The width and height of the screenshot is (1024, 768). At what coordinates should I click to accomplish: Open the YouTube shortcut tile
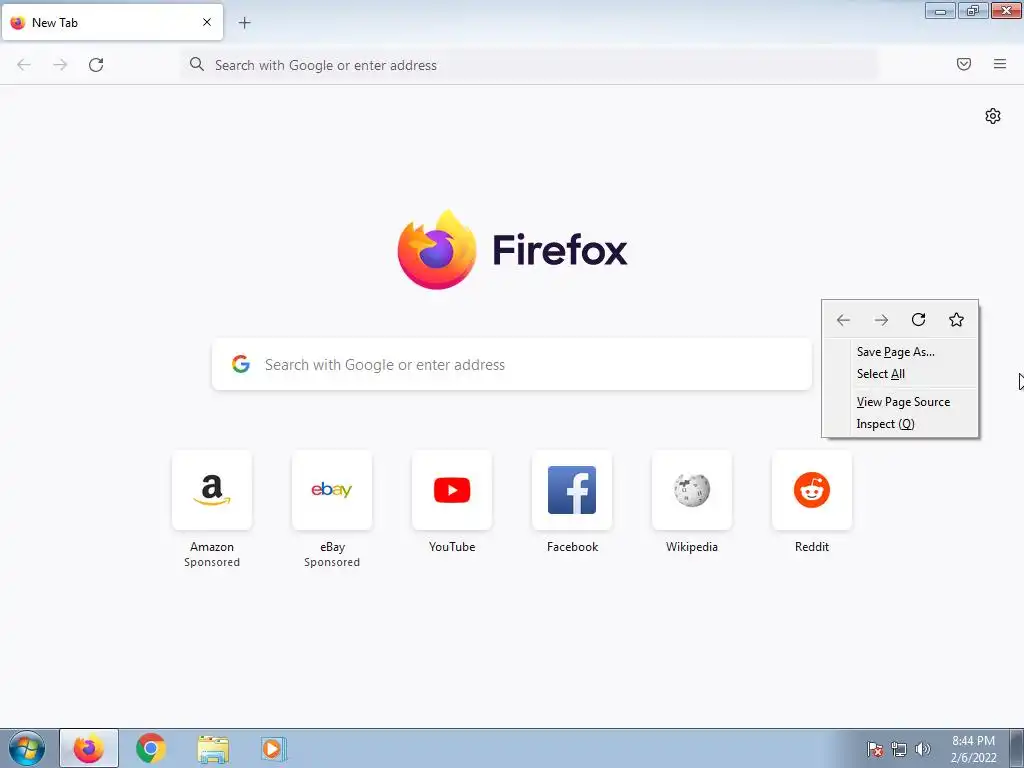pyautogui.click(x=452, y=490)
